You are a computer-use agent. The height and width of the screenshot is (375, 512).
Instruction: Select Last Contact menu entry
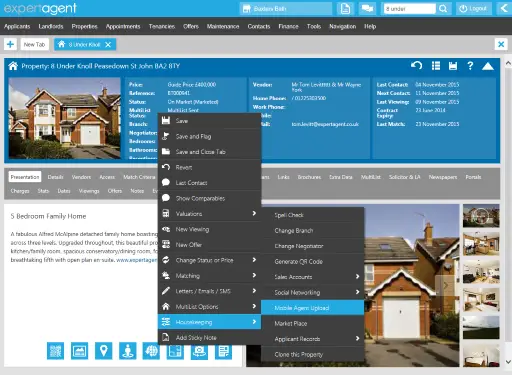point(209,183)
